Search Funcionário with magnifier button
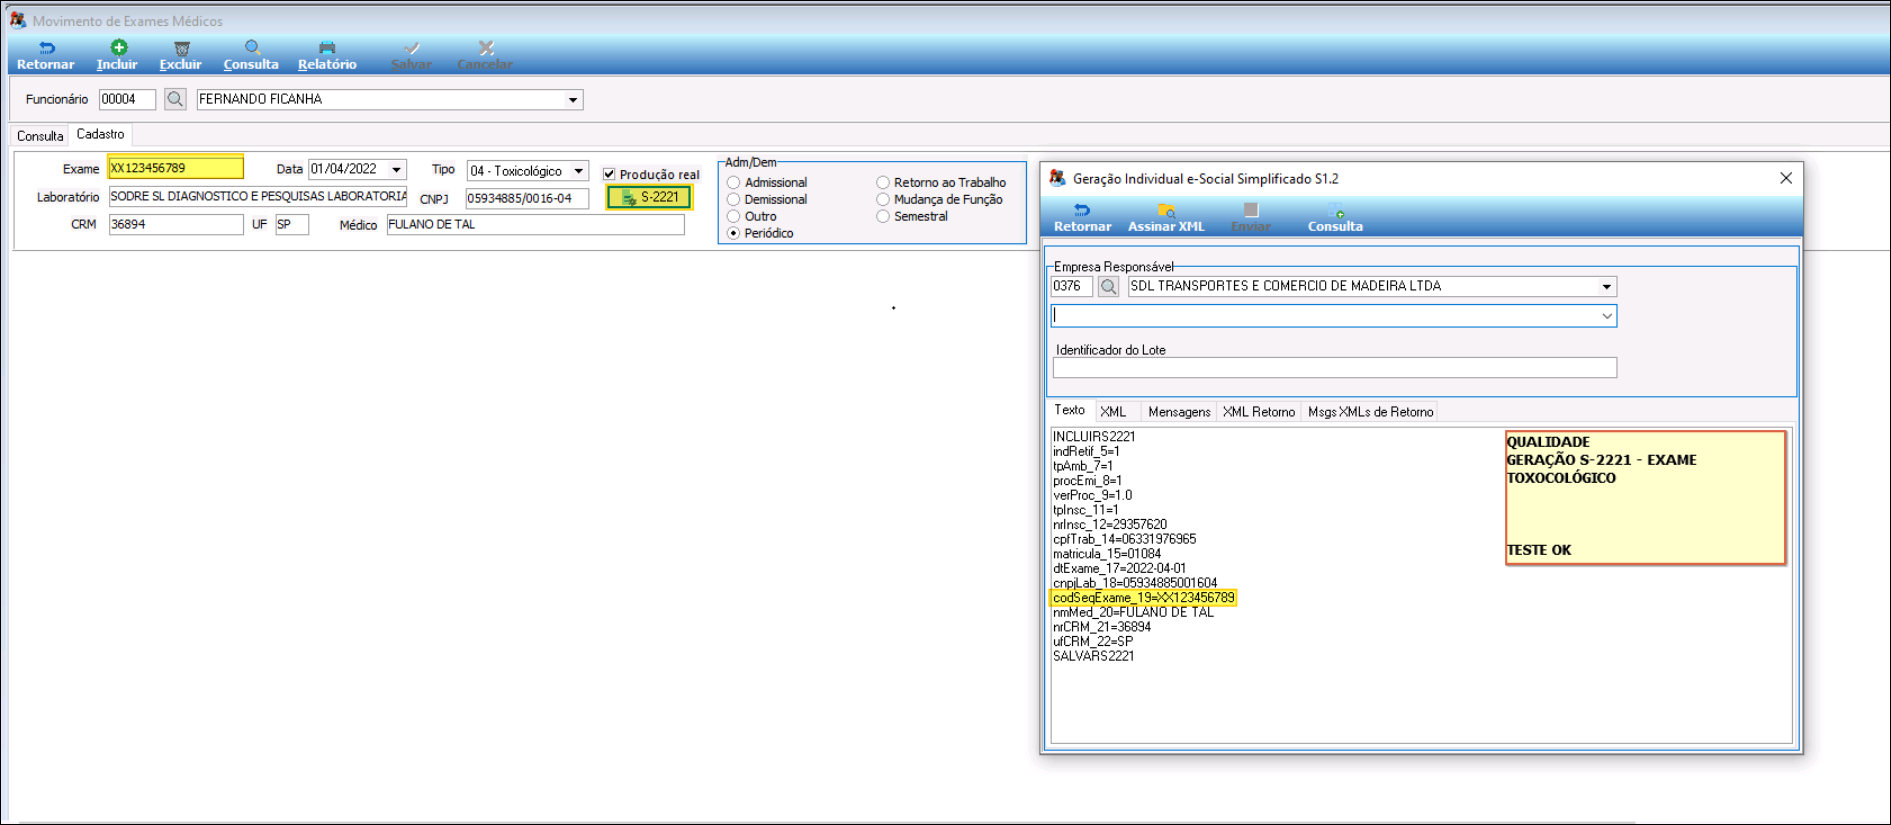1891x825 pixels. [x=175, y=99]
